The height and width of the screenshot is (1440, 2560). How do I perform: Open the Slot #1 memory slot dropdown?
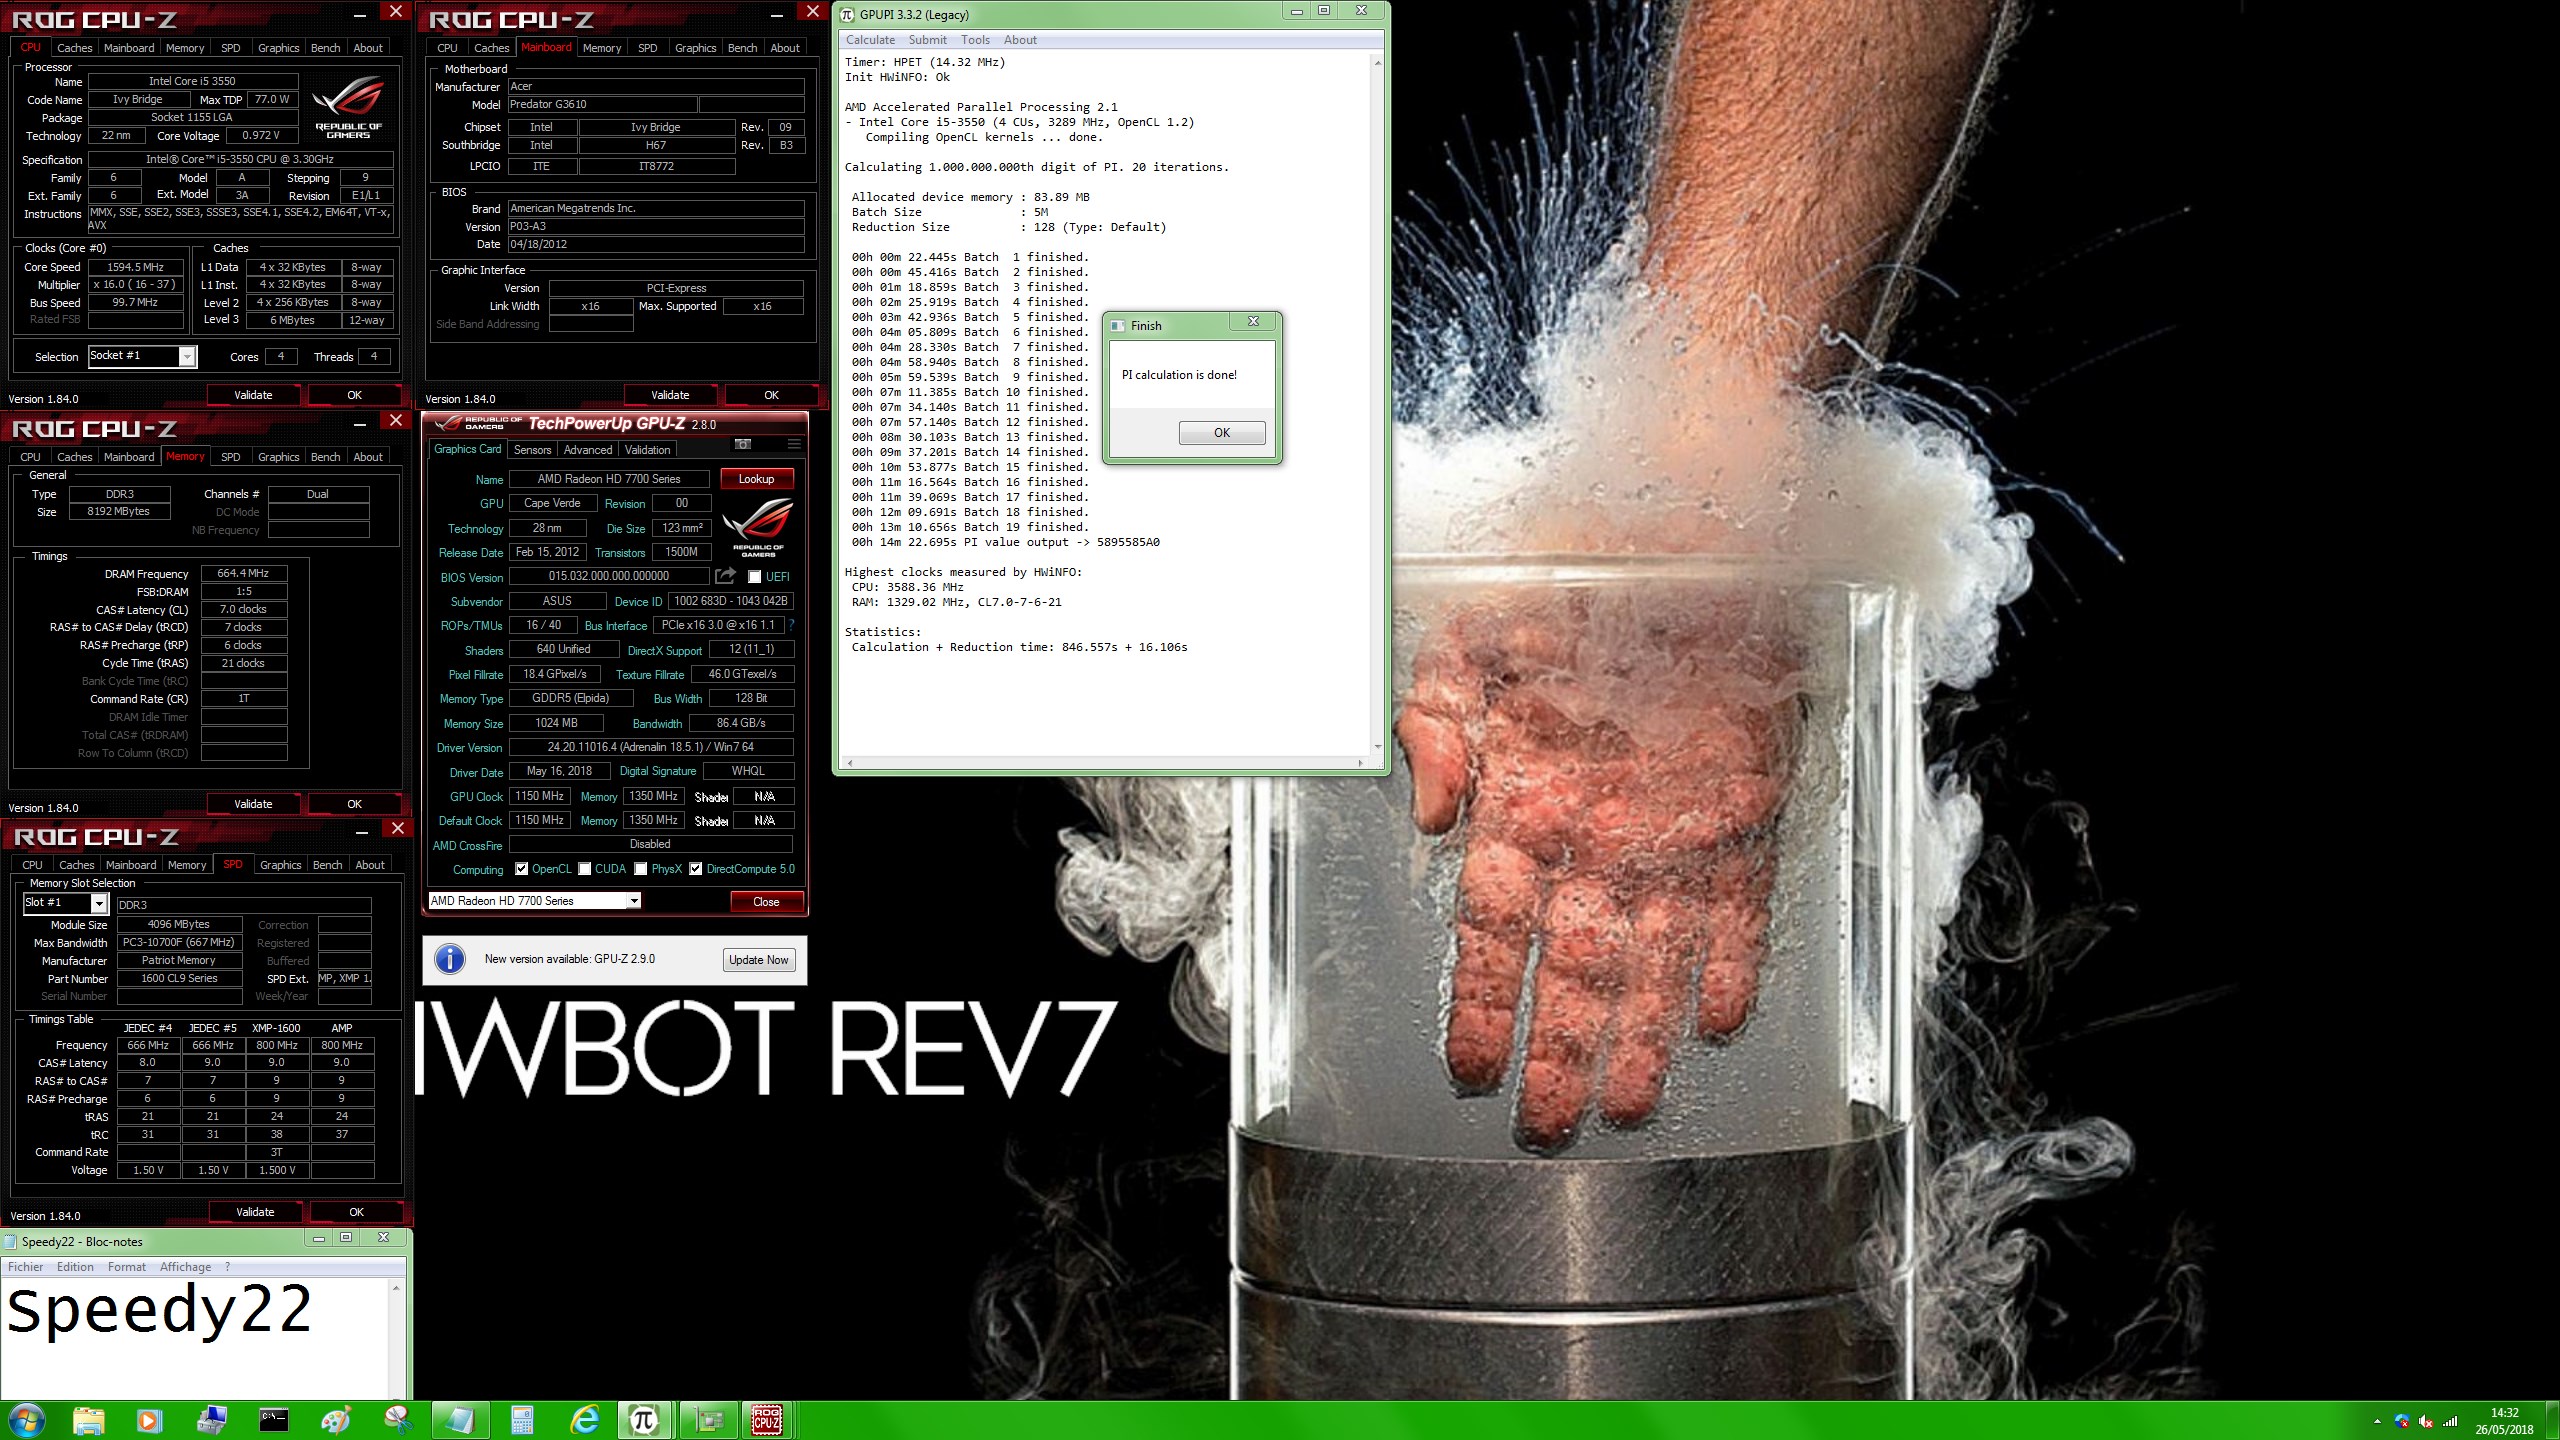tap(65, 903)
